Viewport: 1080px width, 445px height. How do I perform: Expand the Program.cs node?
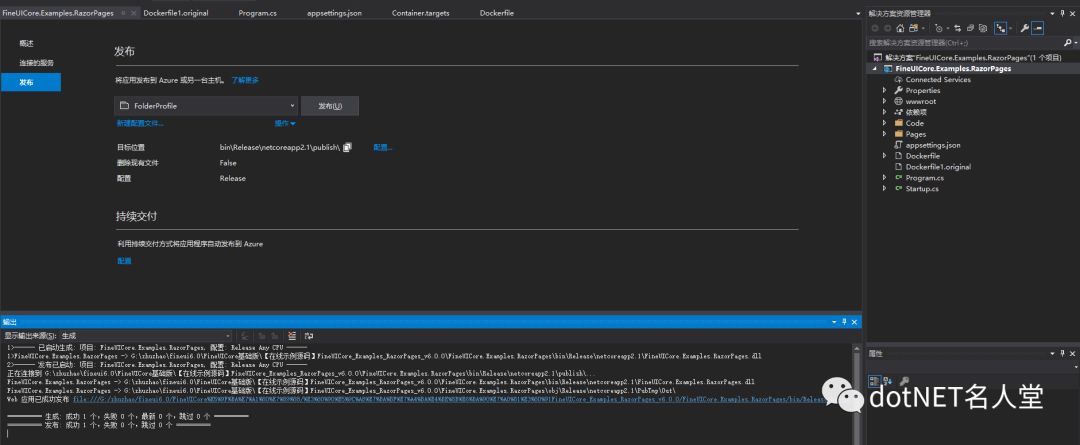(x=885, y=178)
